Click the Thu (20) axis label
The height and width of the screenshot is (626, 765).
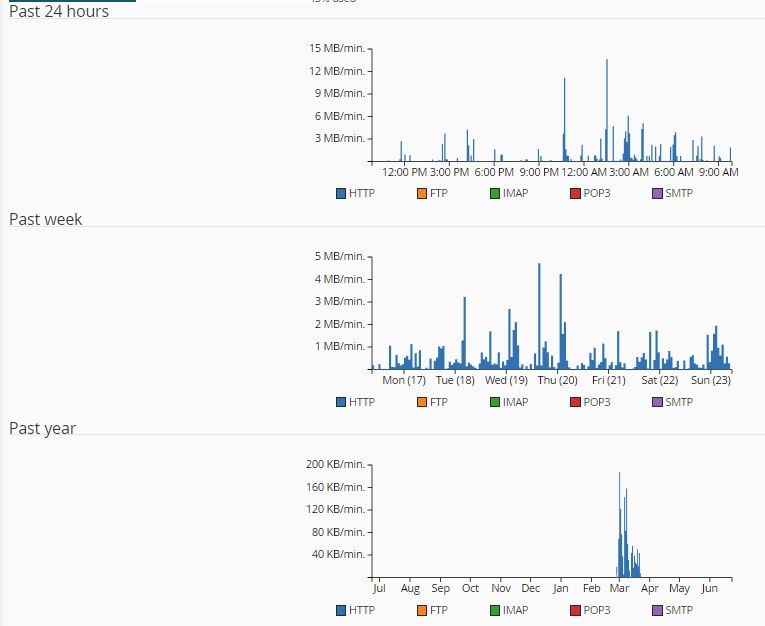click(557, 380)
